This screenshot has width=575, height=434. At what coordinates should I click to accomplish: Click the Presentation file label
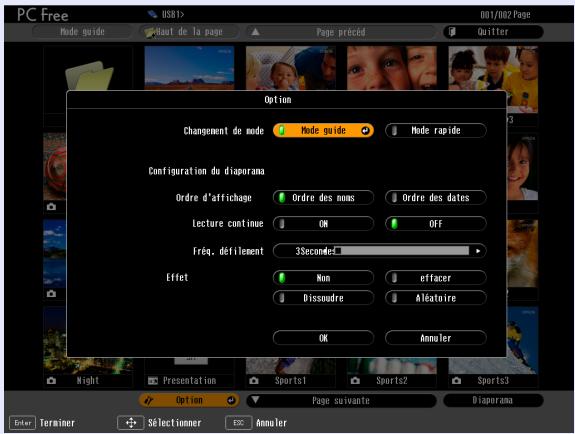tap(190, 381)
